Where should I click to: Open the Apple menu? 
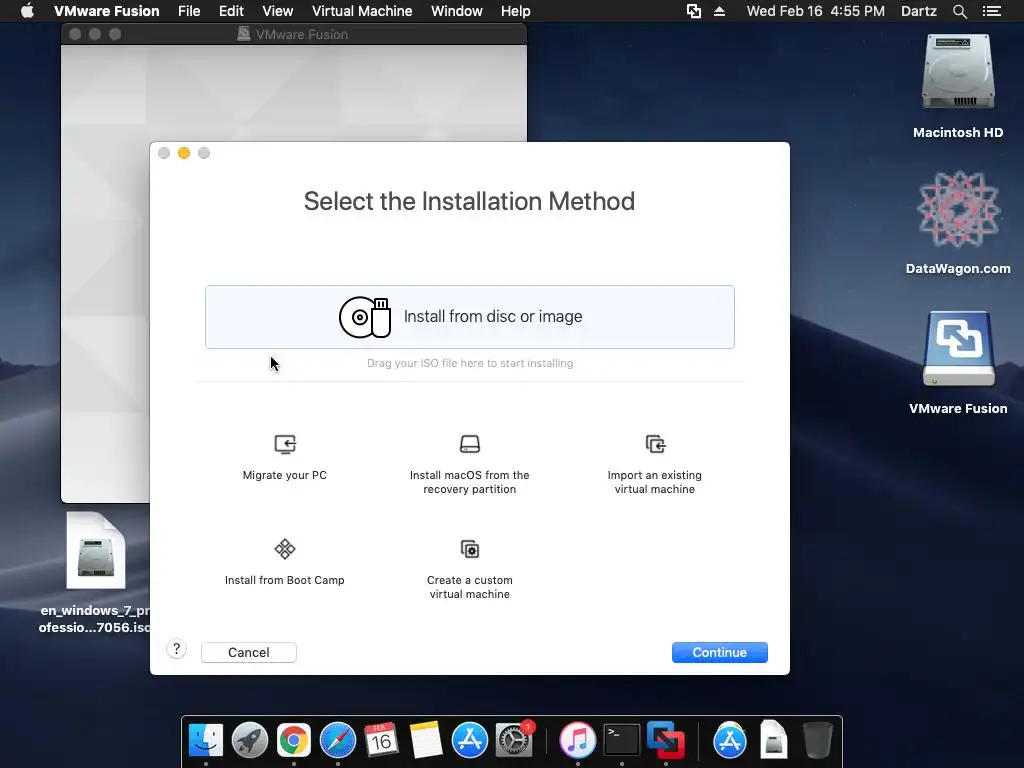click(27, 11)
